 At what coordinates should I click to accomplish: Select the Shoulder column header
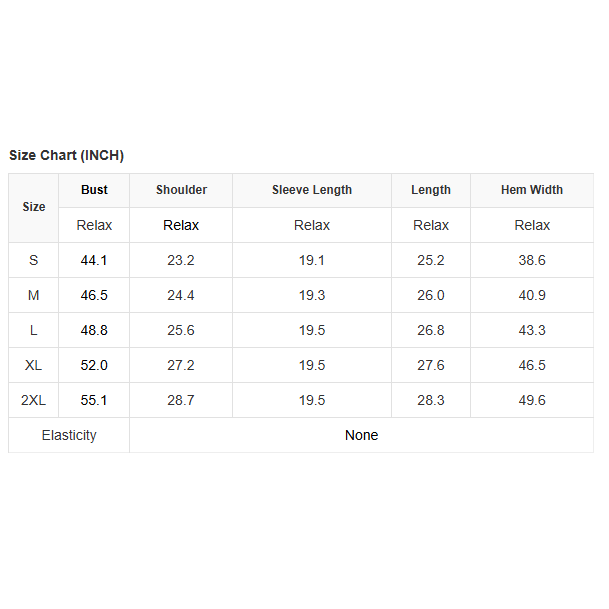181,190
